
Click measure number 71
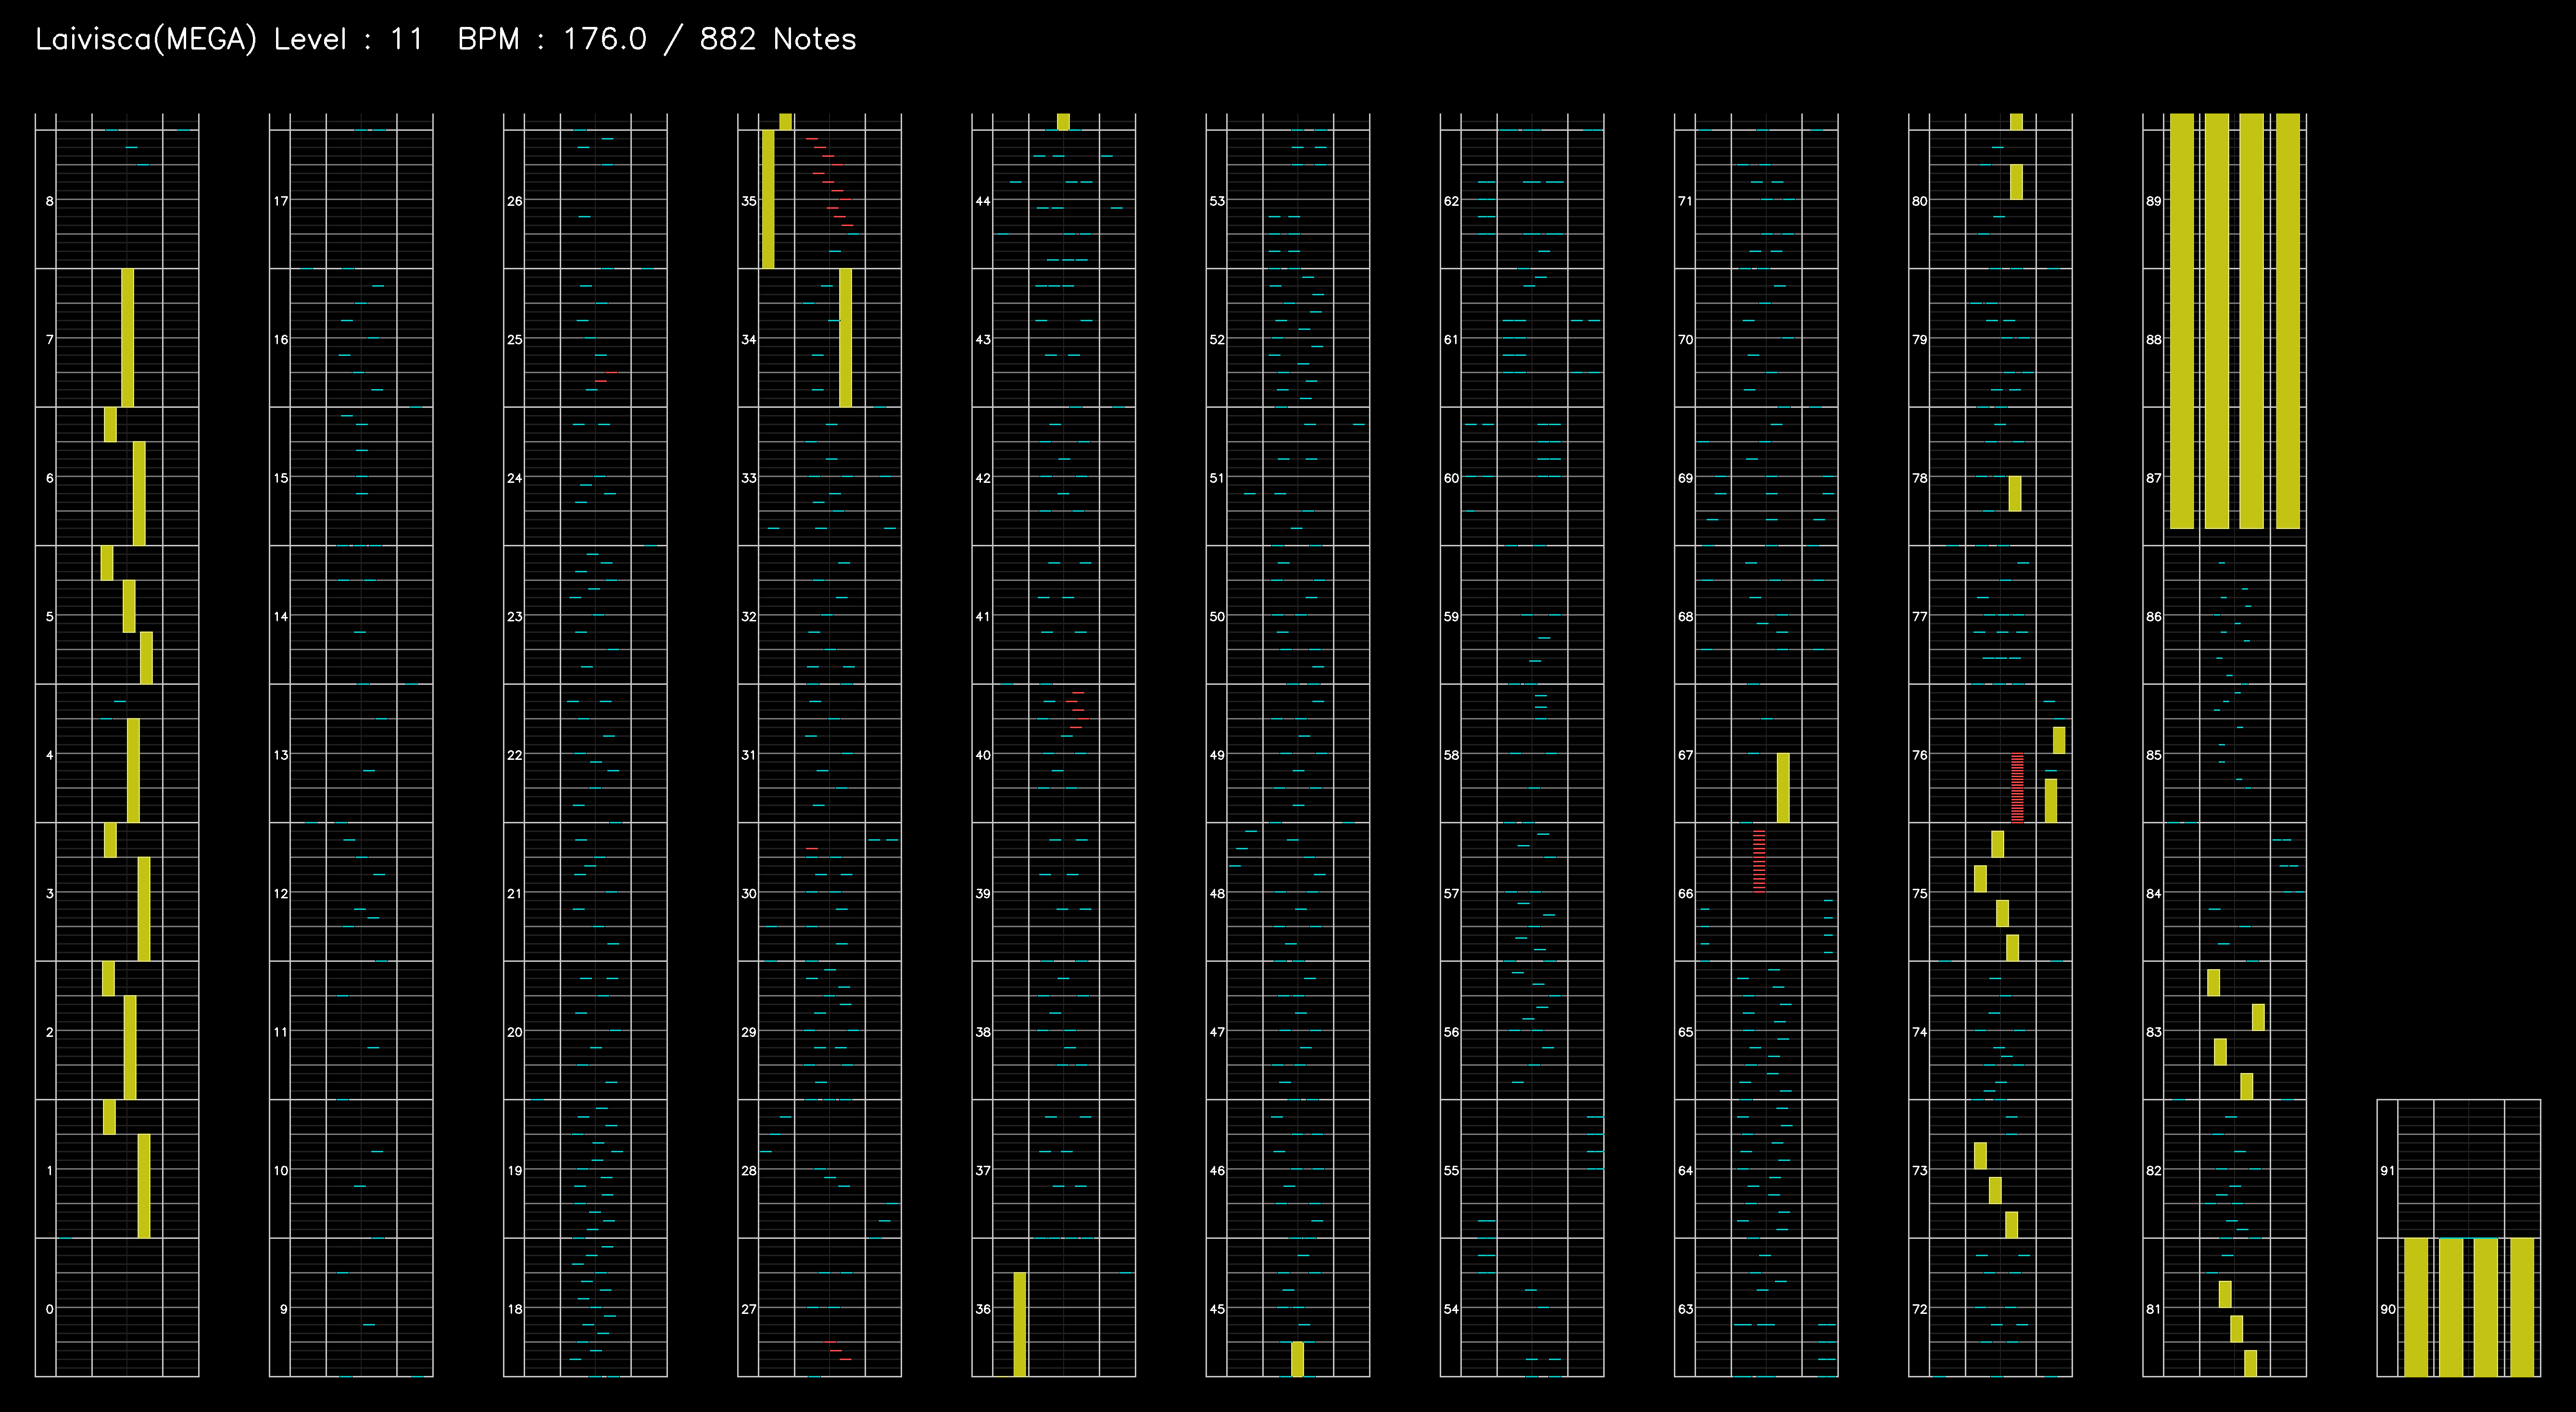pyautogui.click(x=1686, y=201)
